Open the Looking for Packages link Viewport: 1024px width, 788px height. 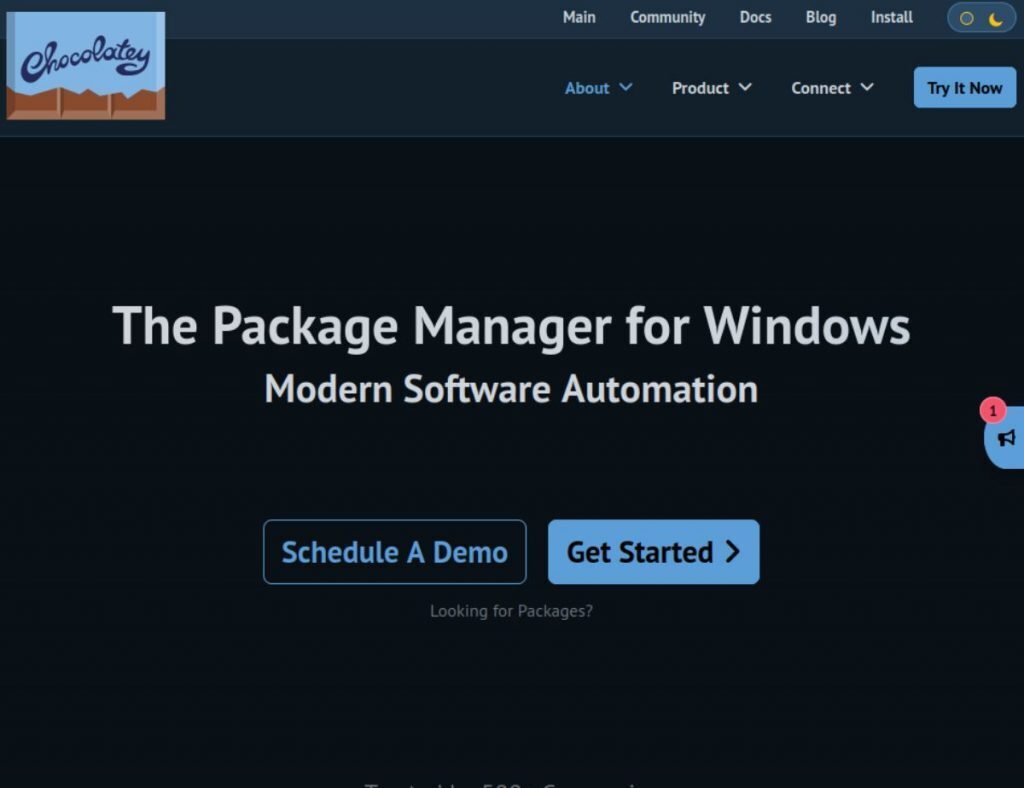click(x=511, y=611)
